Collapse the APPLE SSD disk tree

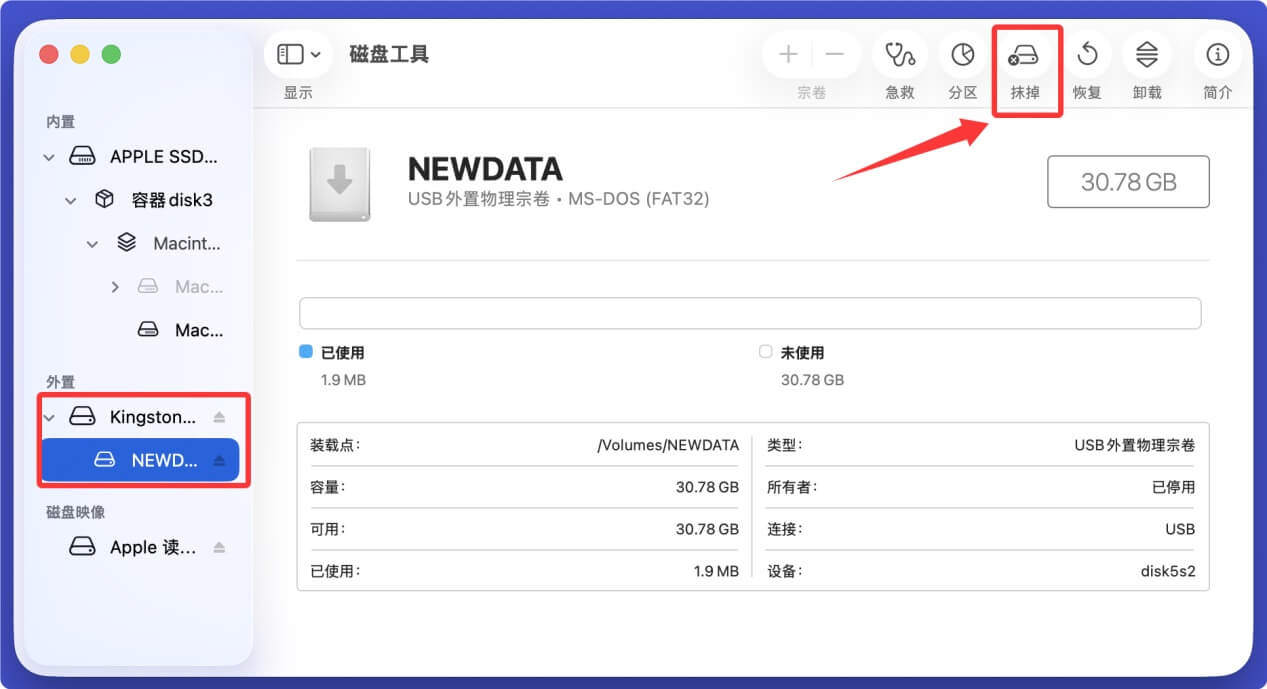49,157
